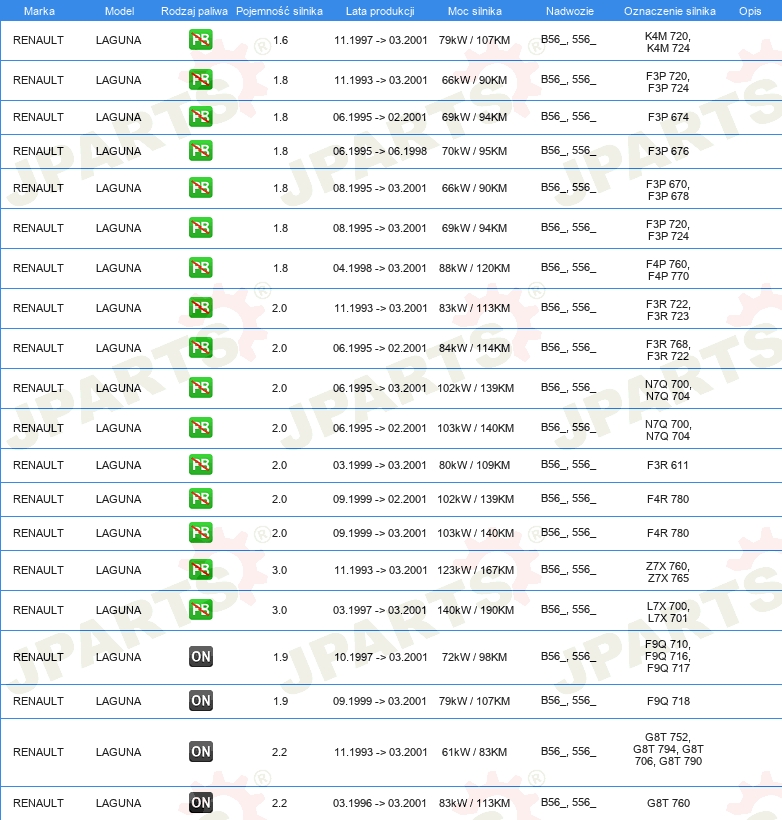
Task: Select the F4R 780 102kW / 139KM row
Action: point(391,499)
